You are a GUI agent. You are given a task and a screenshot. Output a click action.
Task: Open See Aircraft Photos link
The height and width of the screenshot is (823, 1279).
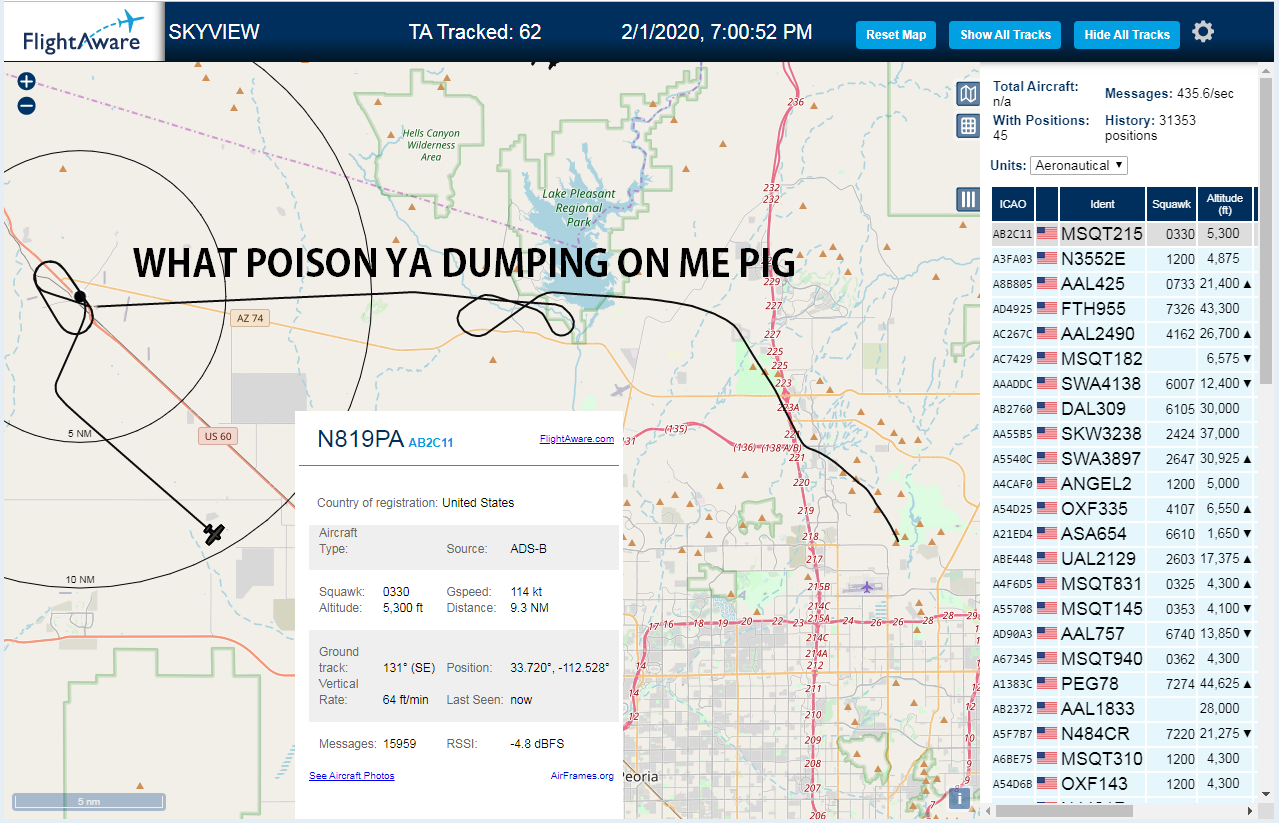(352, 775)
